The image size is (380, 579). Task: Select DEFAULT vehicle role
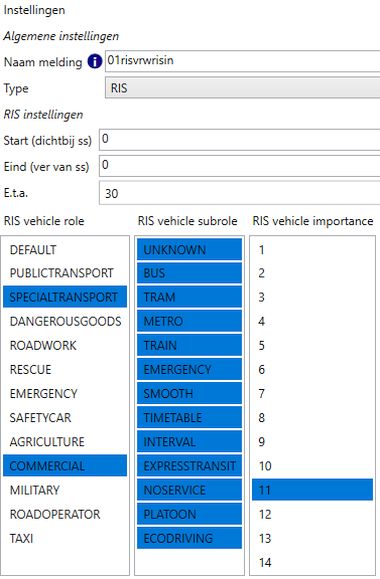65,250
